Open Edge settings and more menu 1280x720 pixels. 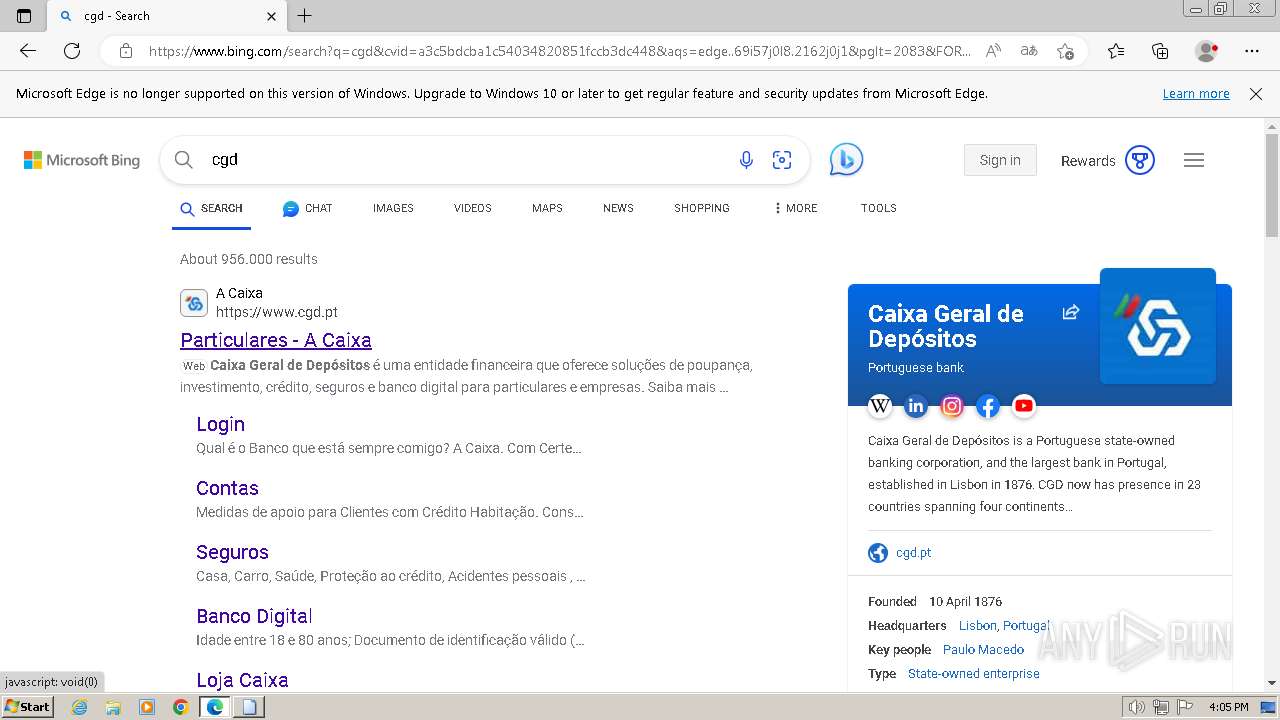coord(1252,51)
